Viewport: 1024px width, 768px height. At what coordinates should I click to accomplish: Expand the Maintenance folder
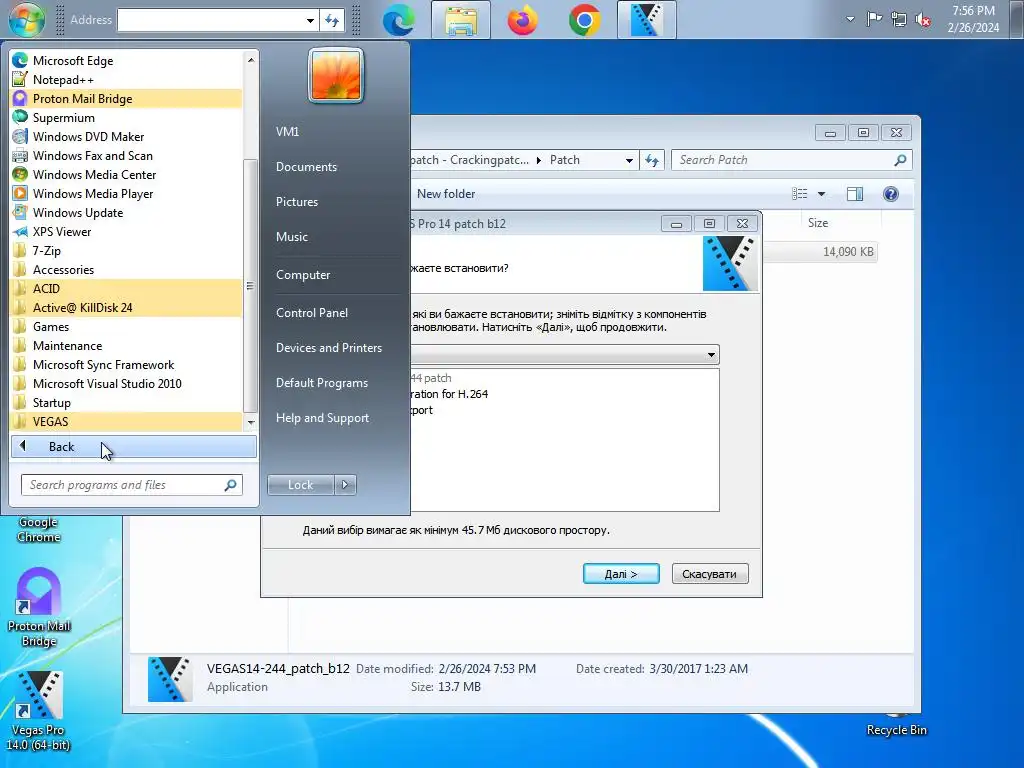pyautogui.click(x=126, y=345)
